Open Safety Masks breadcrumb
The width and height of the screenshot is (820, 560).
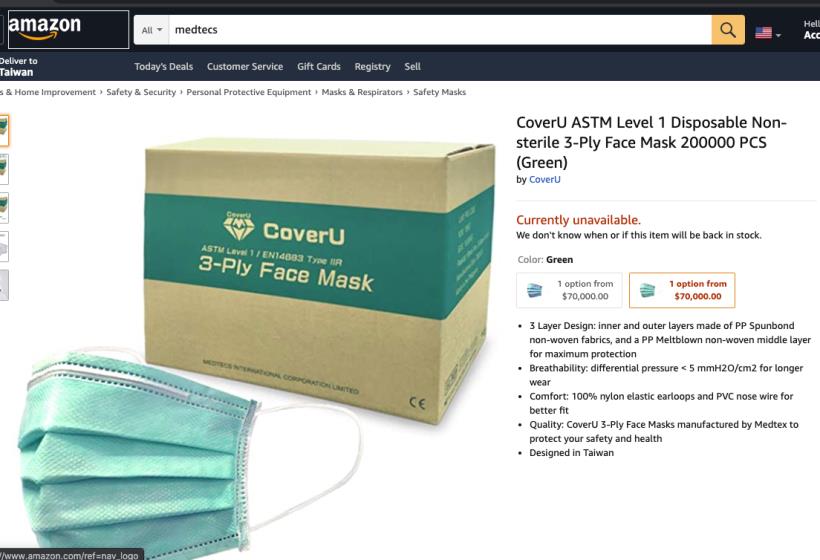(439, 92)
